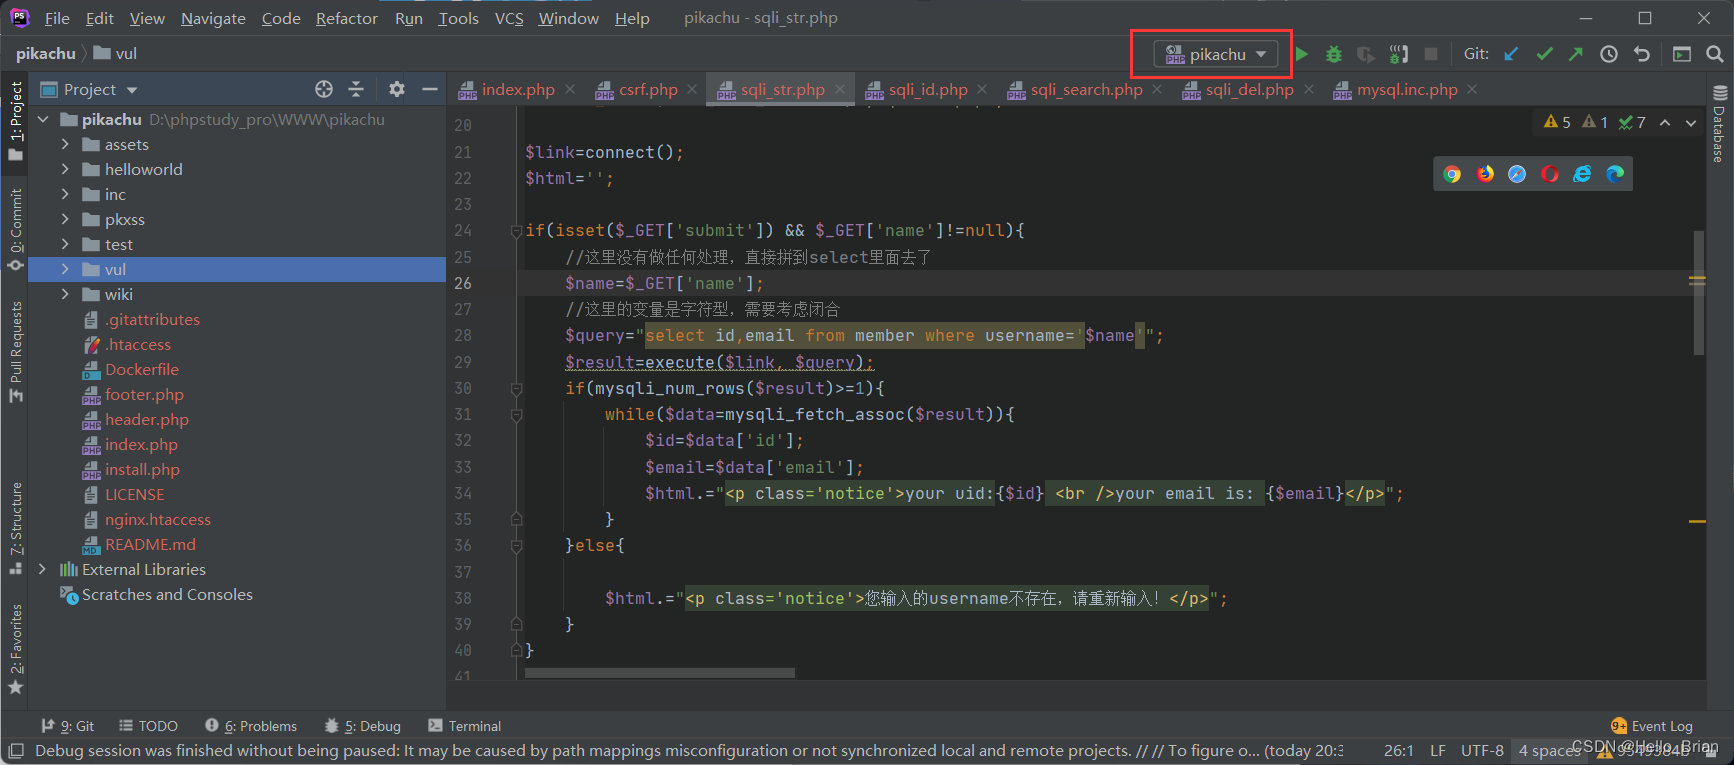
Task: Toggle the Favorites side panel
Action: (15, 649)
